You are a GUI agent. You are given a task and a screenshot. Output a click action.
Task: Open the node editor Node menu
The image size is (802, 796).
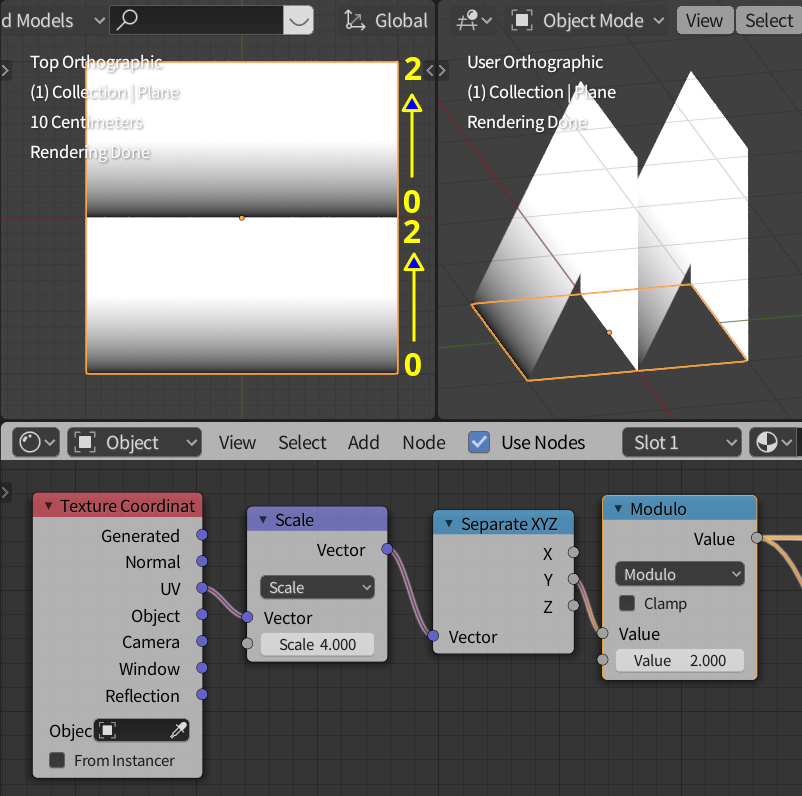(424, 442)
